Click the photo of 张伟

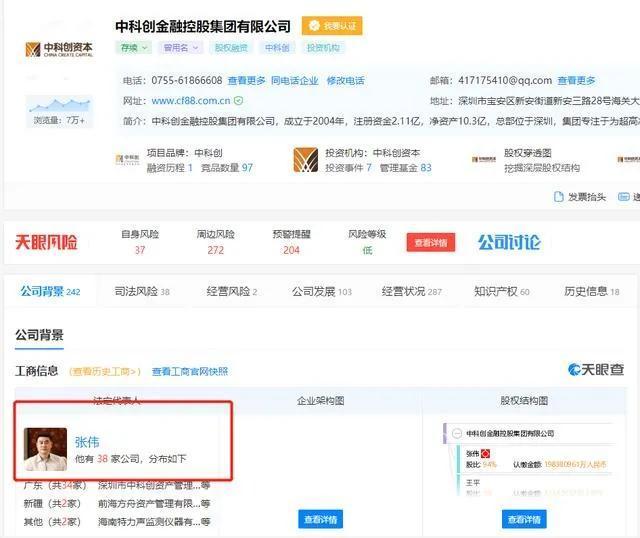point(45,449)
